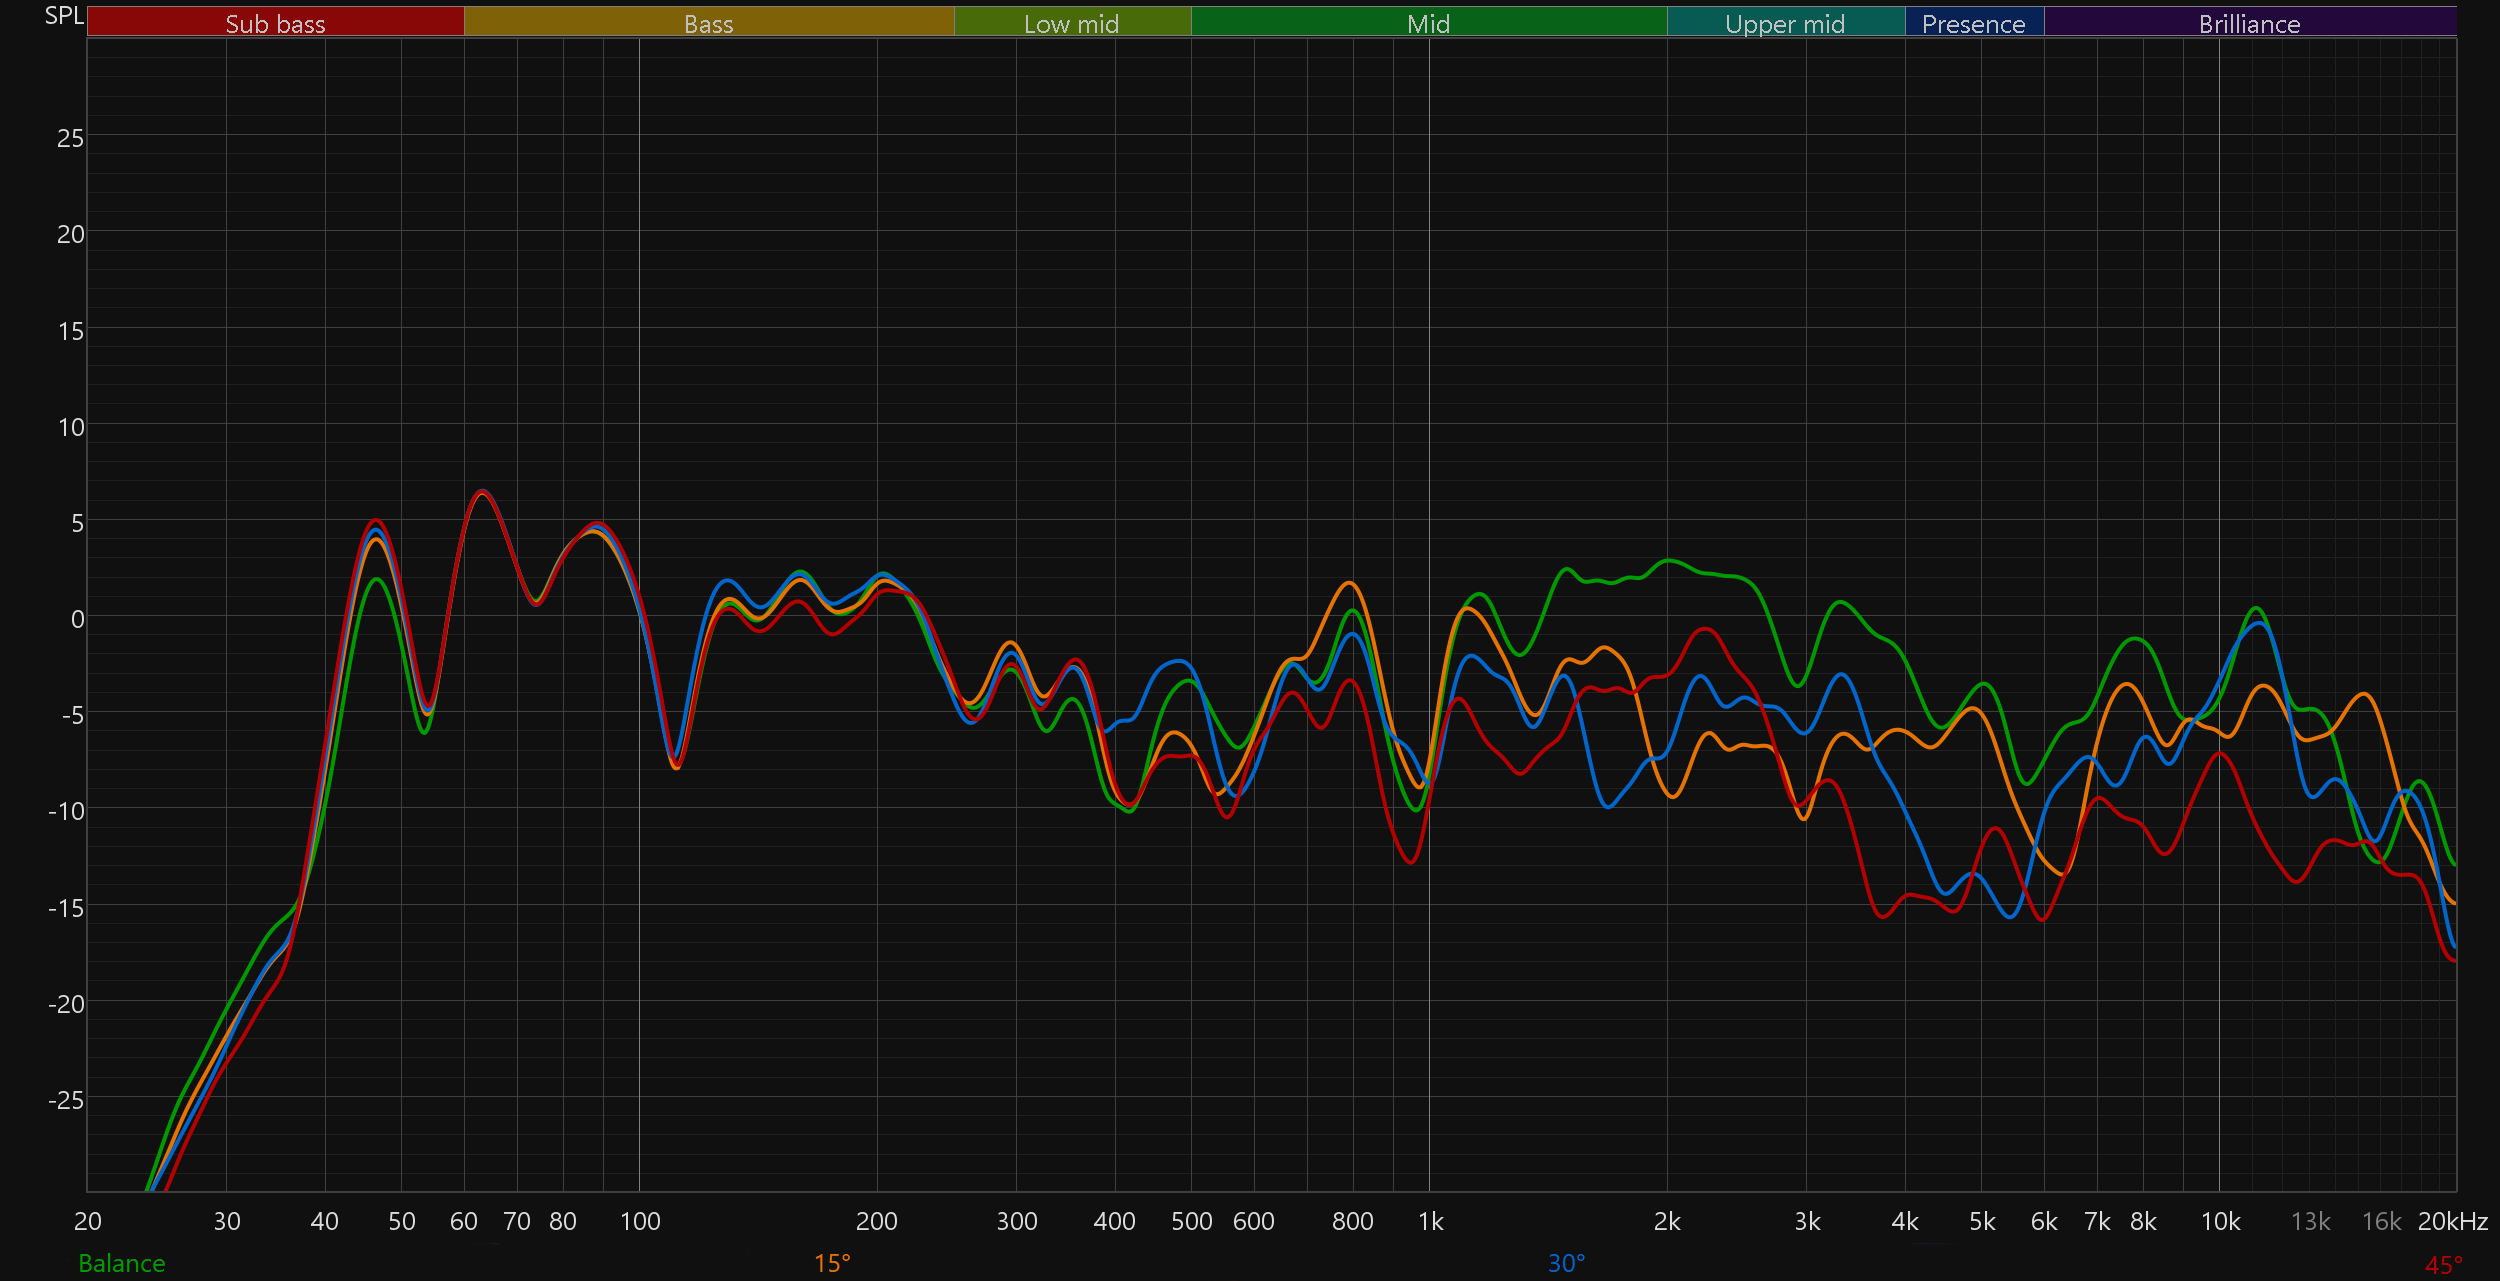Click the -25 dB SPL axis label
The width and height of the screenshot is (2500, 1281).
(x=66, y=1100)
